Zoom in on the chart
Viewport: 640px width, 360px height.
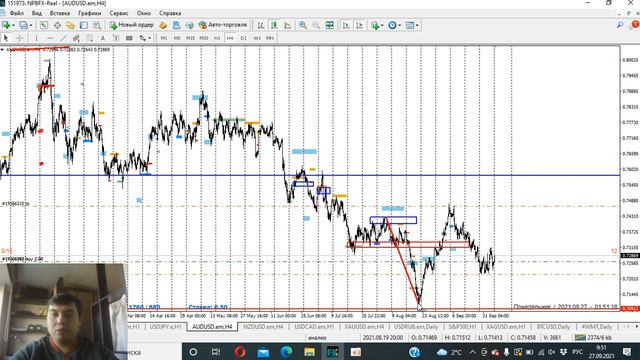click(303, 25)
